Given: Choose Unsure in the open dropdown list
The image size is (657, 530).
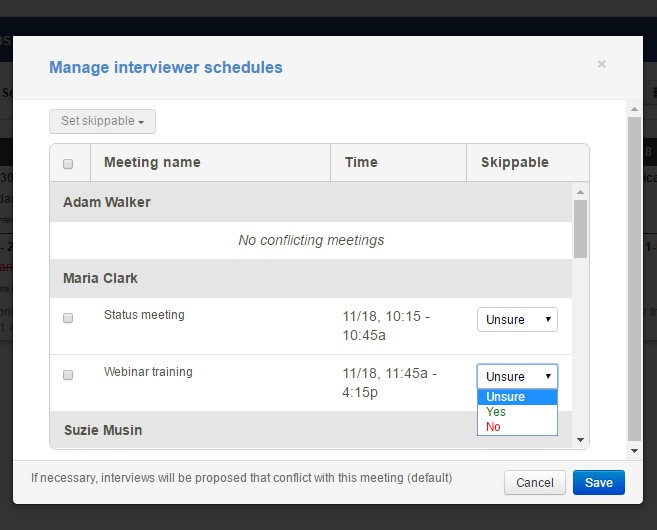Looking at the screenshot, I should click(x=517, y=397).
